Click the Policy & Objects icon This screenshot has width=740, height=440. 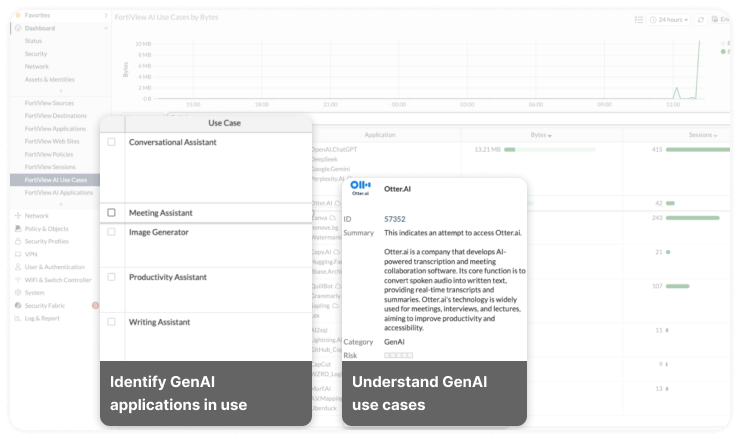click(x=18, y=228)
